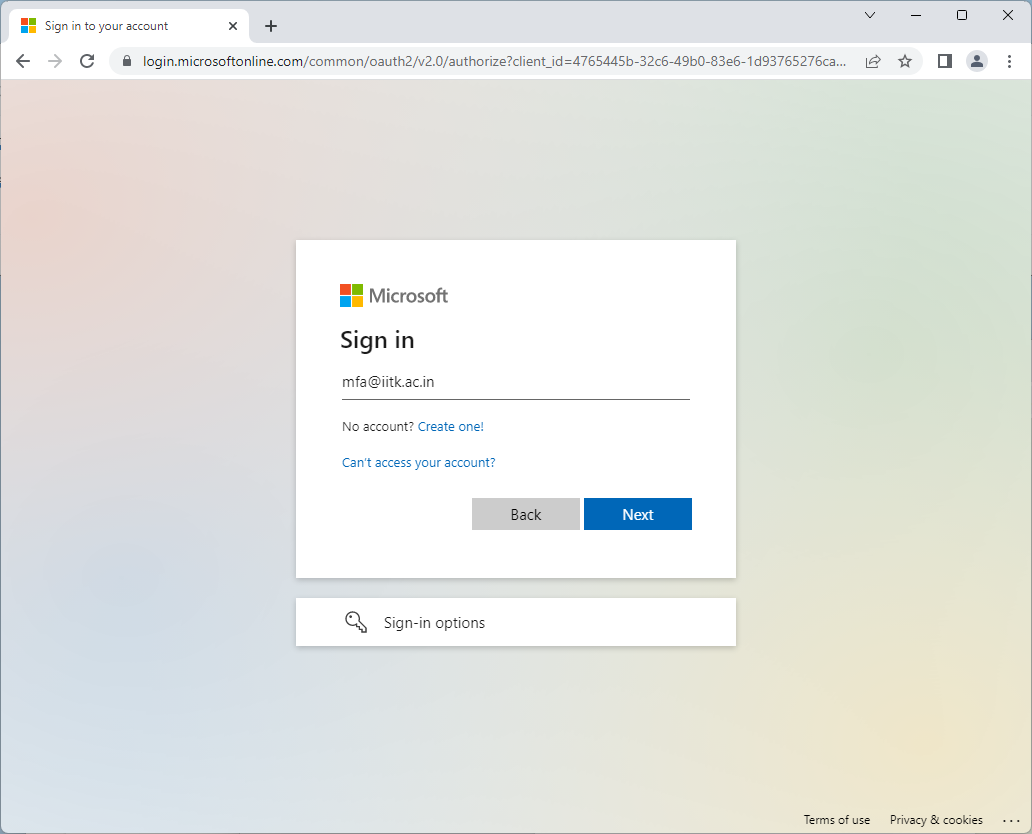Reload the page with refresh icon
The height and width of the screenshot is (834, 1032).
(87, 61)
